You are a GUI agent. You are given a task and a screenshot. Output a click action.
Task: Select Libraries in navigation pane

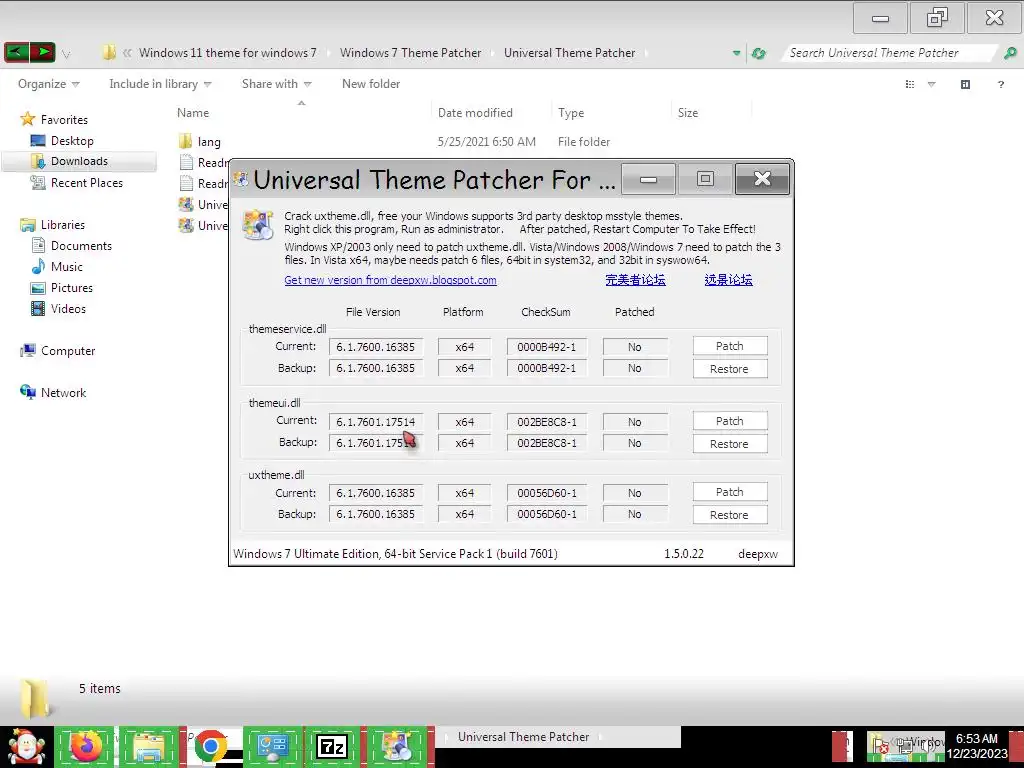coord(53,225)
